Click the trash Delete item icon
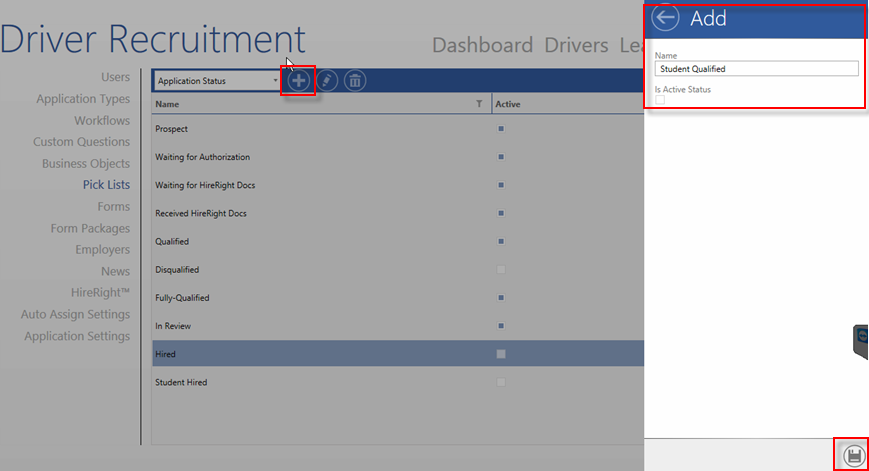This screenshot has height=471, width=869. point(355,81)
